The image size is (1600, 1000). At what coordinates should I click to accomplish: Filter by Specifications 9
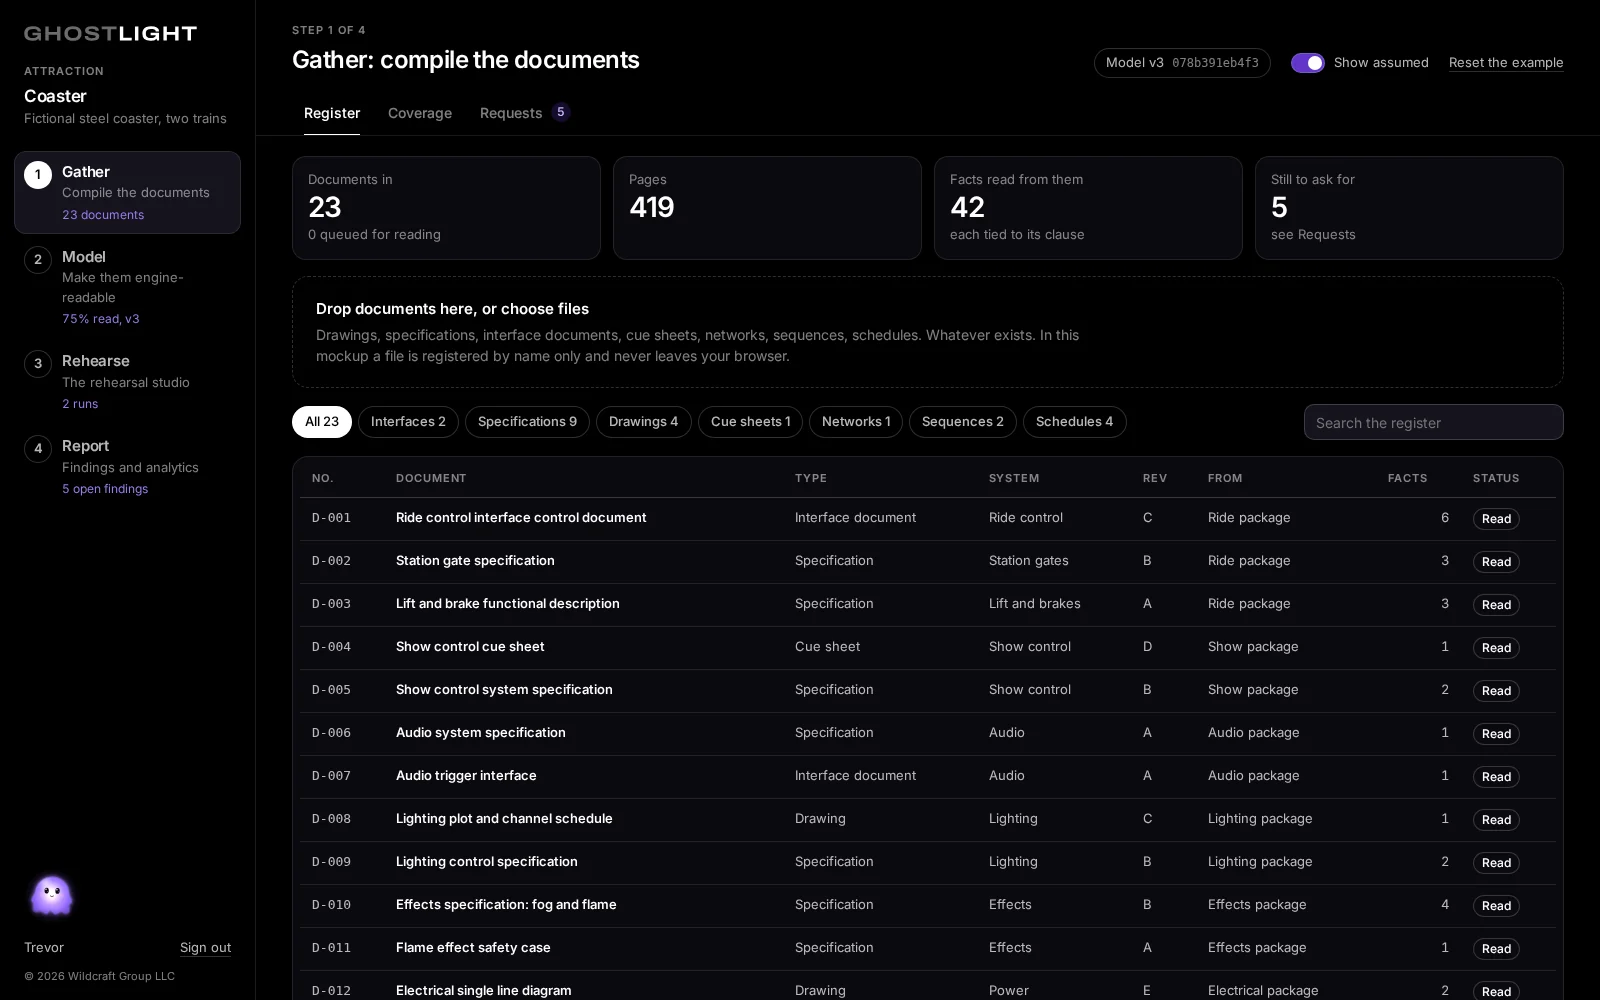click(527, 422)
